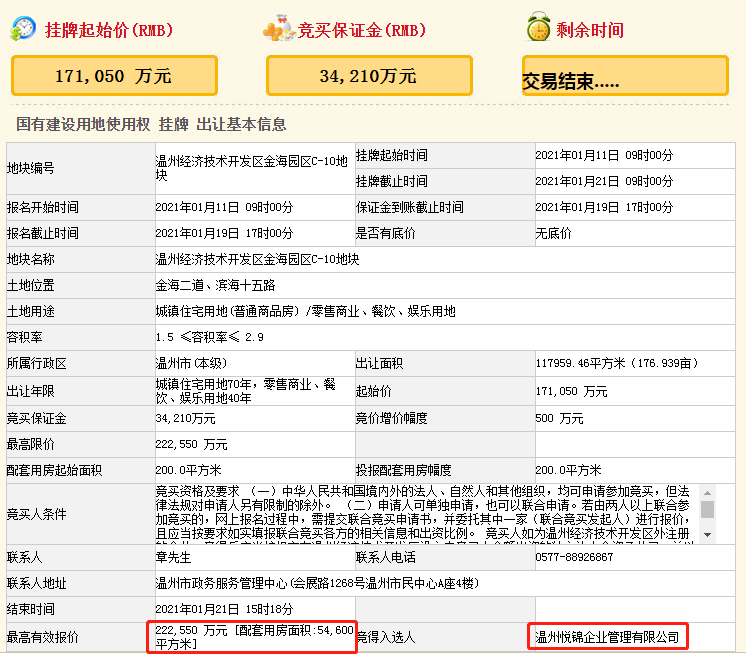Click the 联系人地址 label
The width and height of the screenshot is (746, 657).
37,583
